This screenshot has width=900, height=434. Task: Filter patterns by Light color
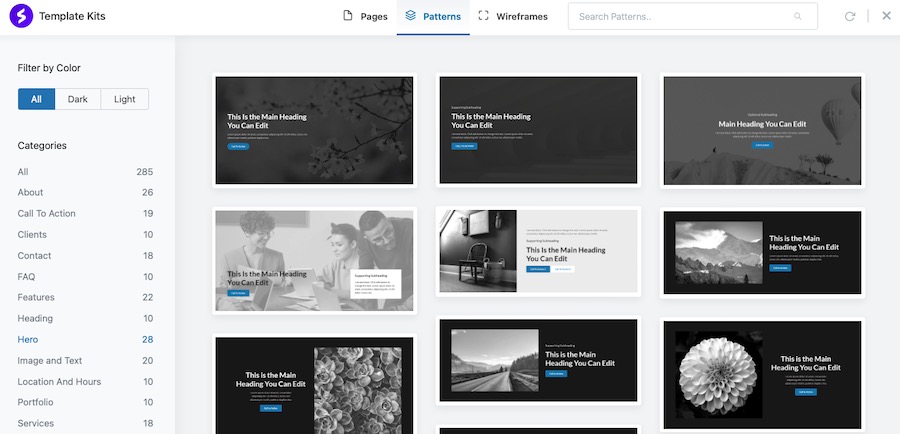coord(125,99)
